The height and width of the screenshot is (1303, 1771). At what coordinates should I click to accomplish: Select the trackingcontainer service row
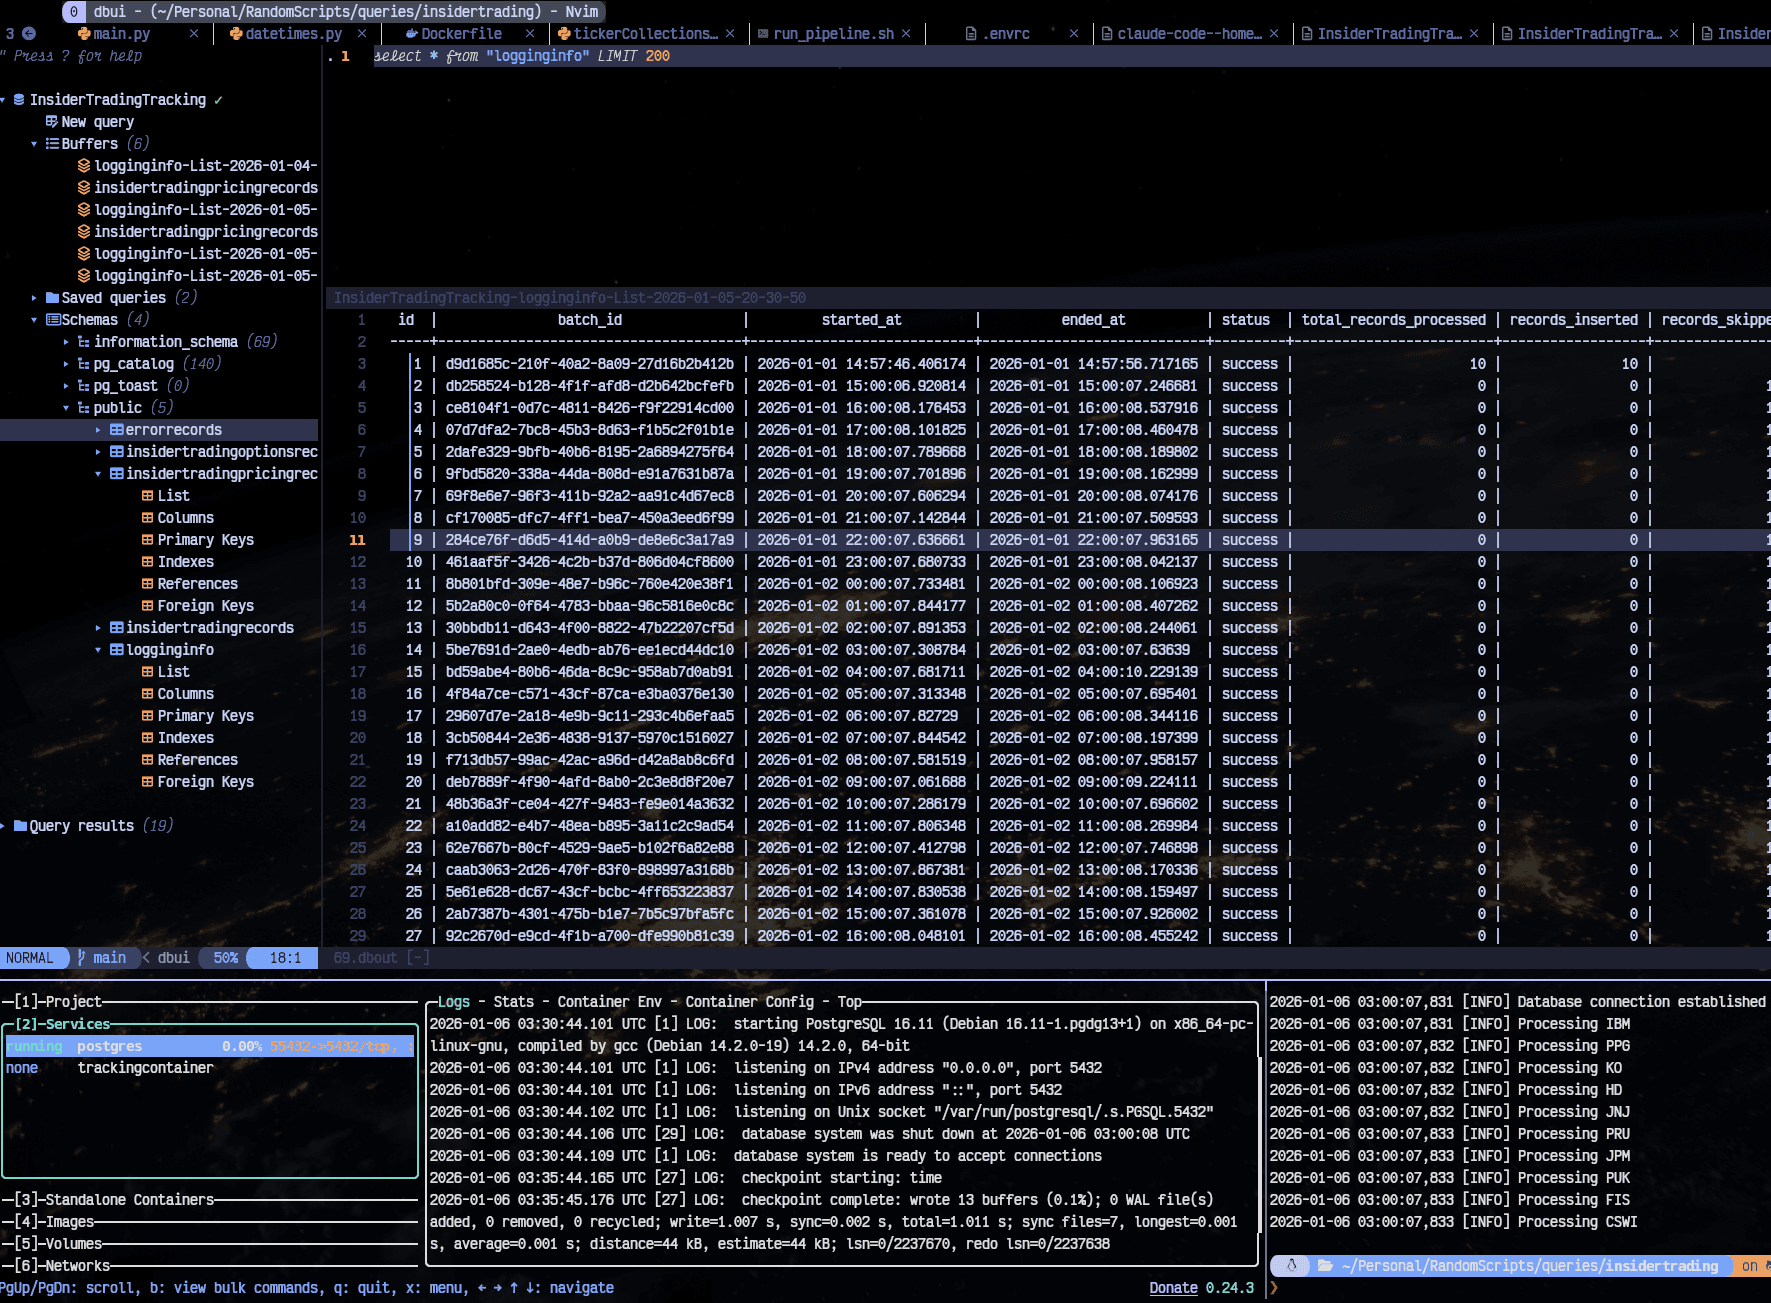pyautogui.click(x=145, y=1068)
